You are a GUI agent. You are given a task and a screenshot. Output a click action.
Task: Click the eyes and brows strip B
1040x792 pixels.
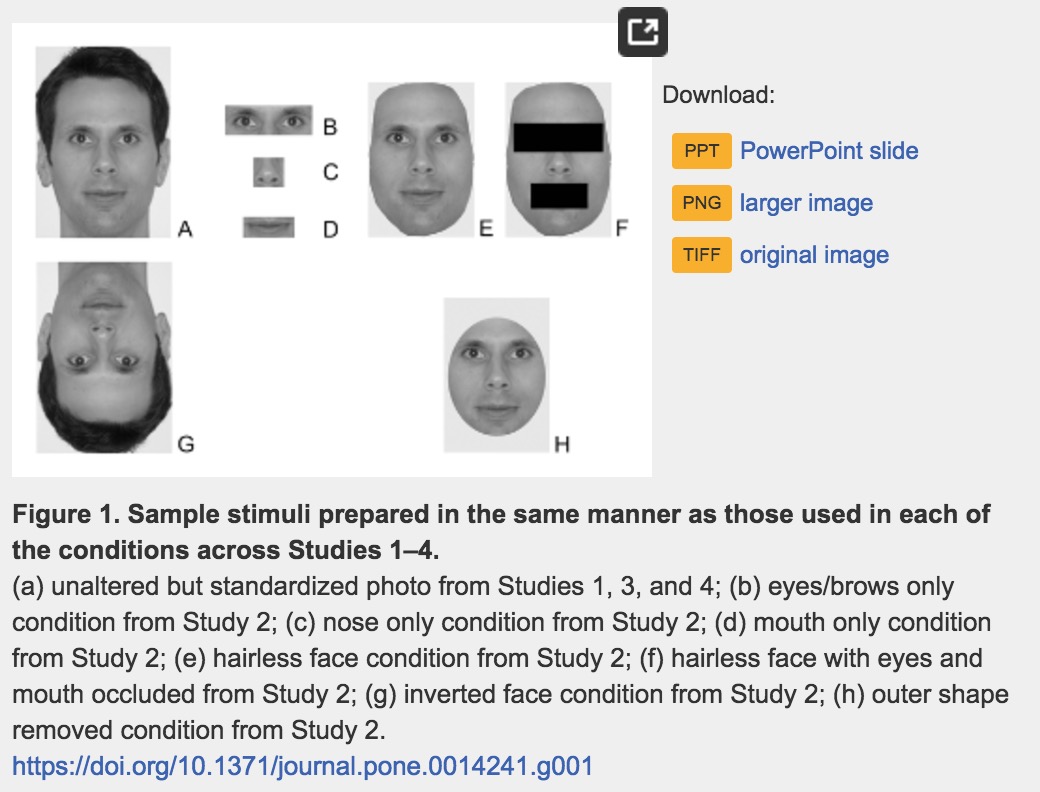267,121
